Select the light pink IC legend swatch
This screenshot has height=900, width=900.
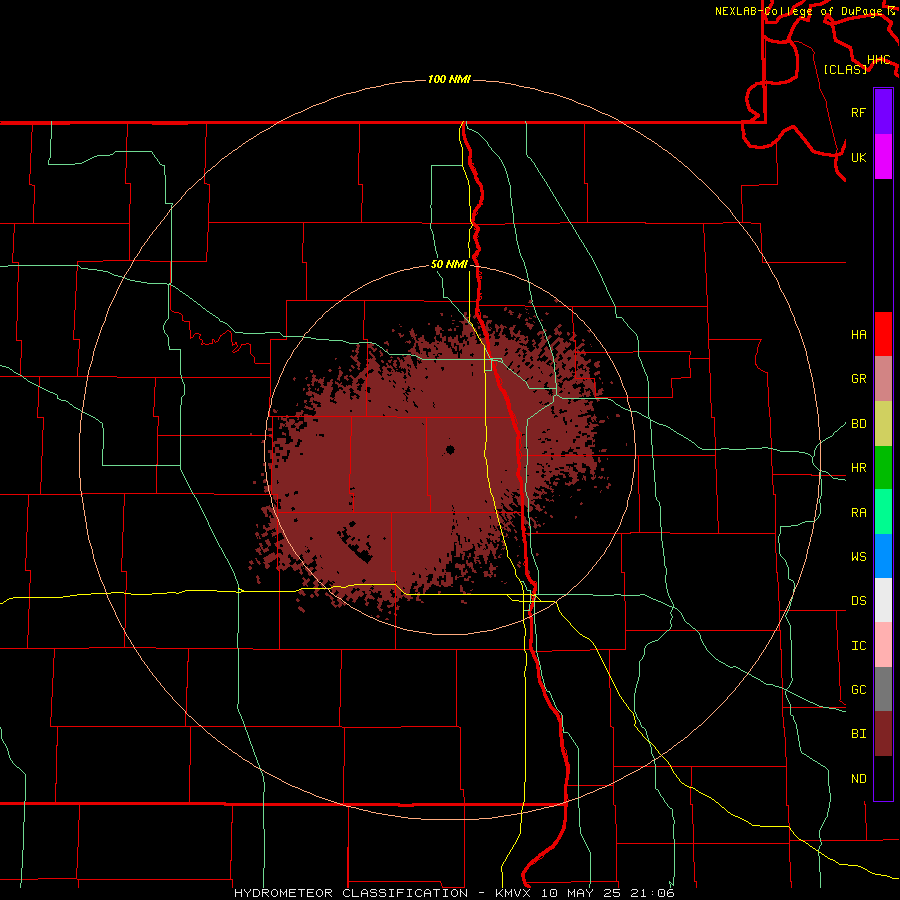point(883,645)
